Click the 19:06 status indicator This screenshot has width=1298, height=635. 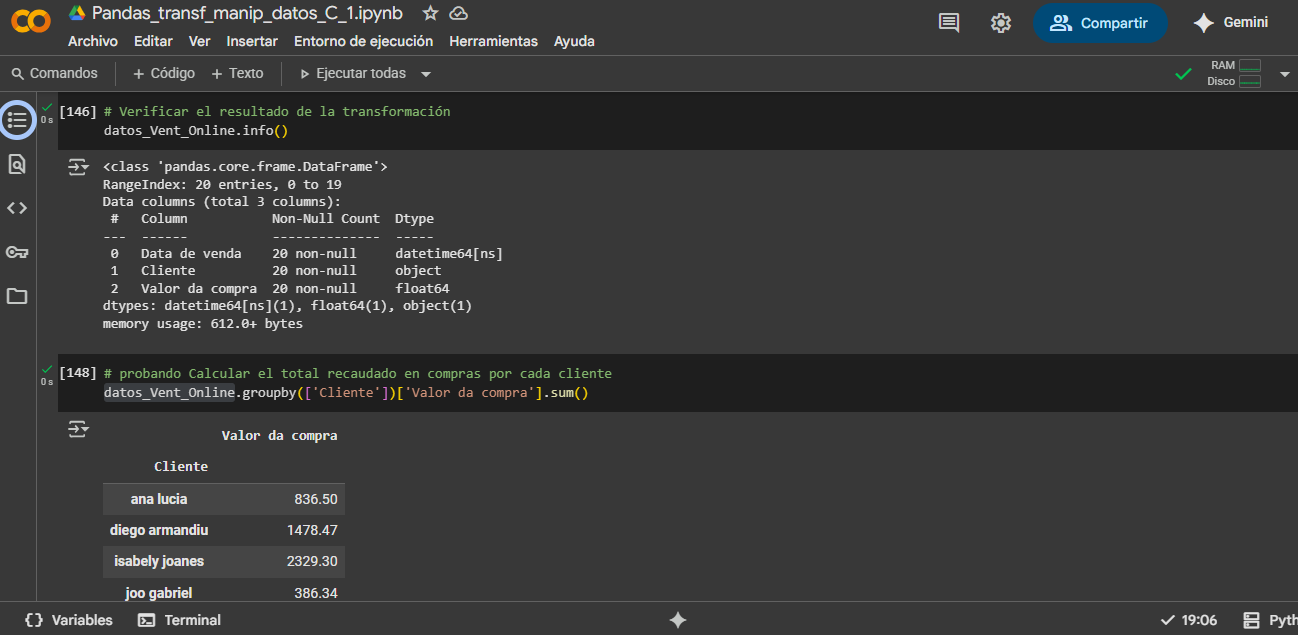(1189, 620)
